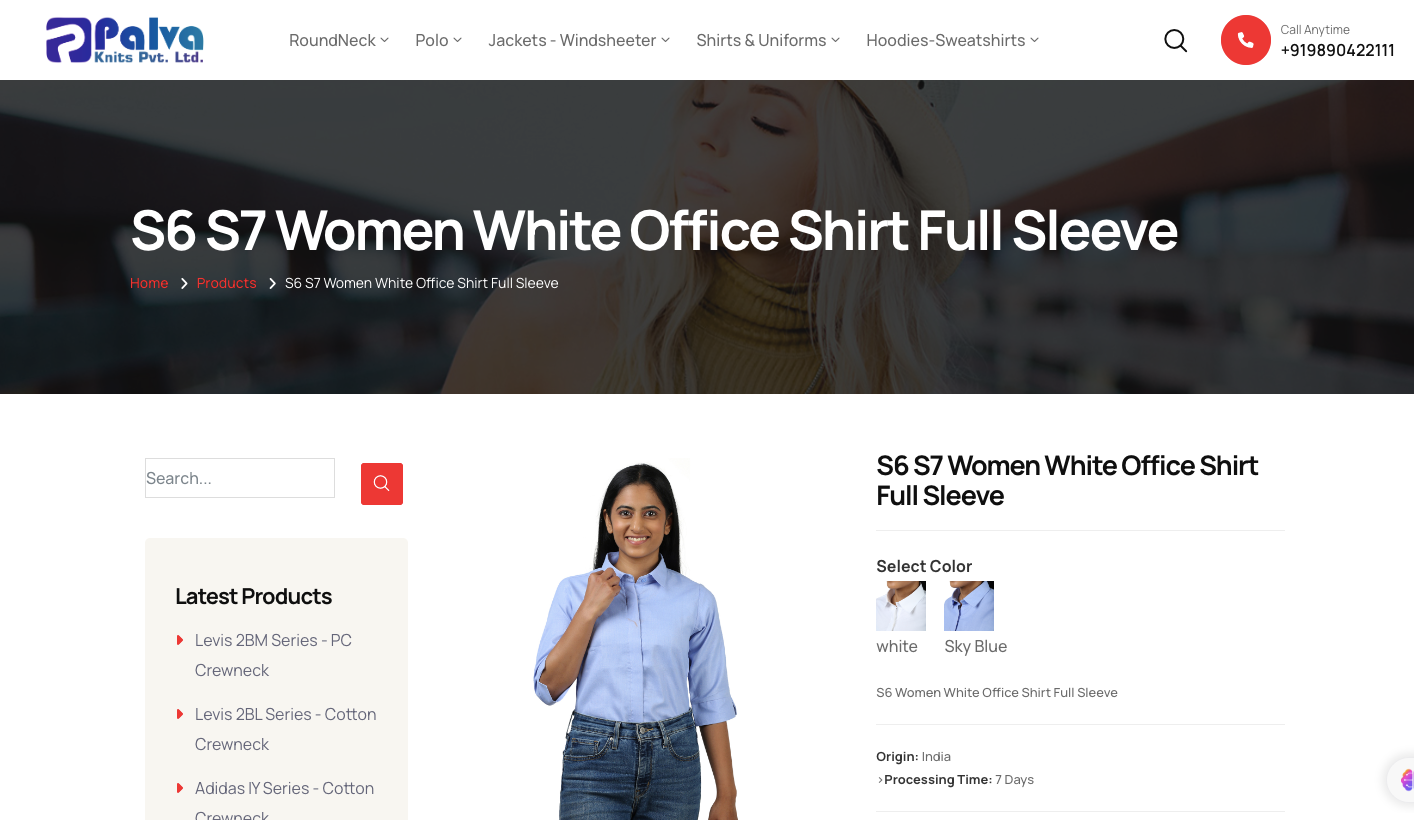Screen dimensions: 1414x820
Task: Open the Jackets - Windsheeter menu
Action: [579, 40]
